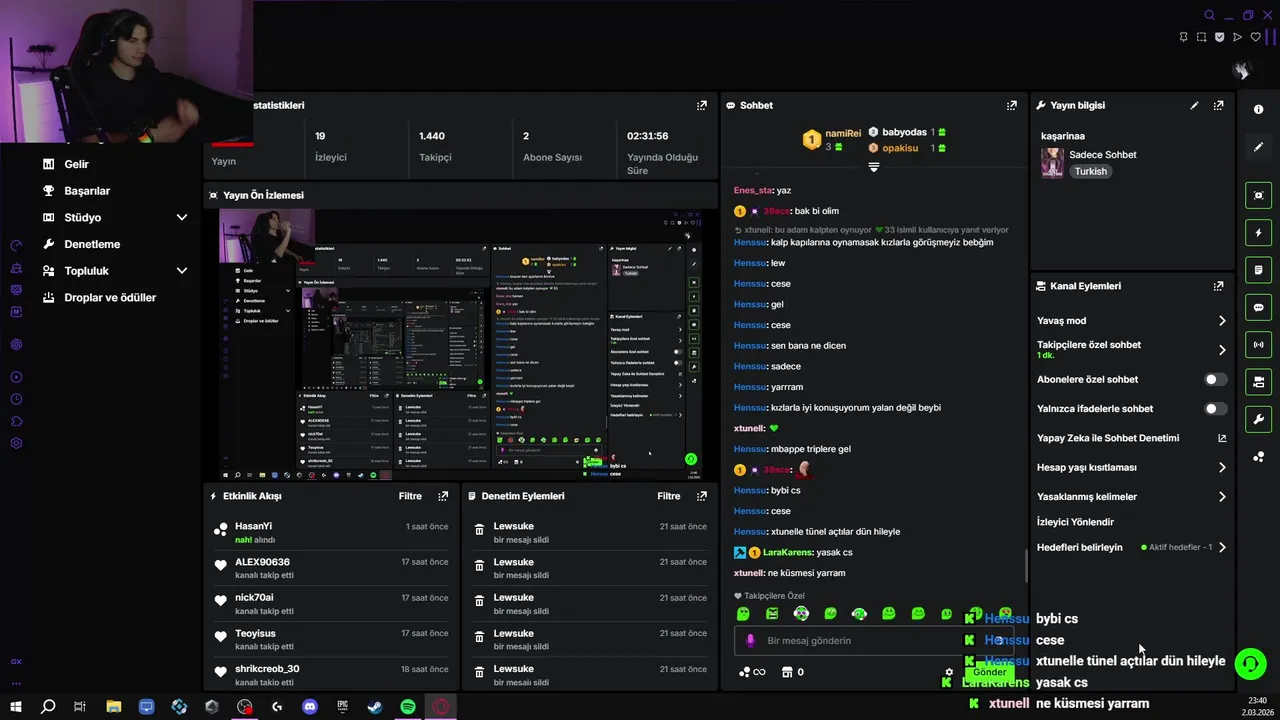The image size is (1280, 720).
Task: Click the ALEX90636 follow entry
Action: 330,568
